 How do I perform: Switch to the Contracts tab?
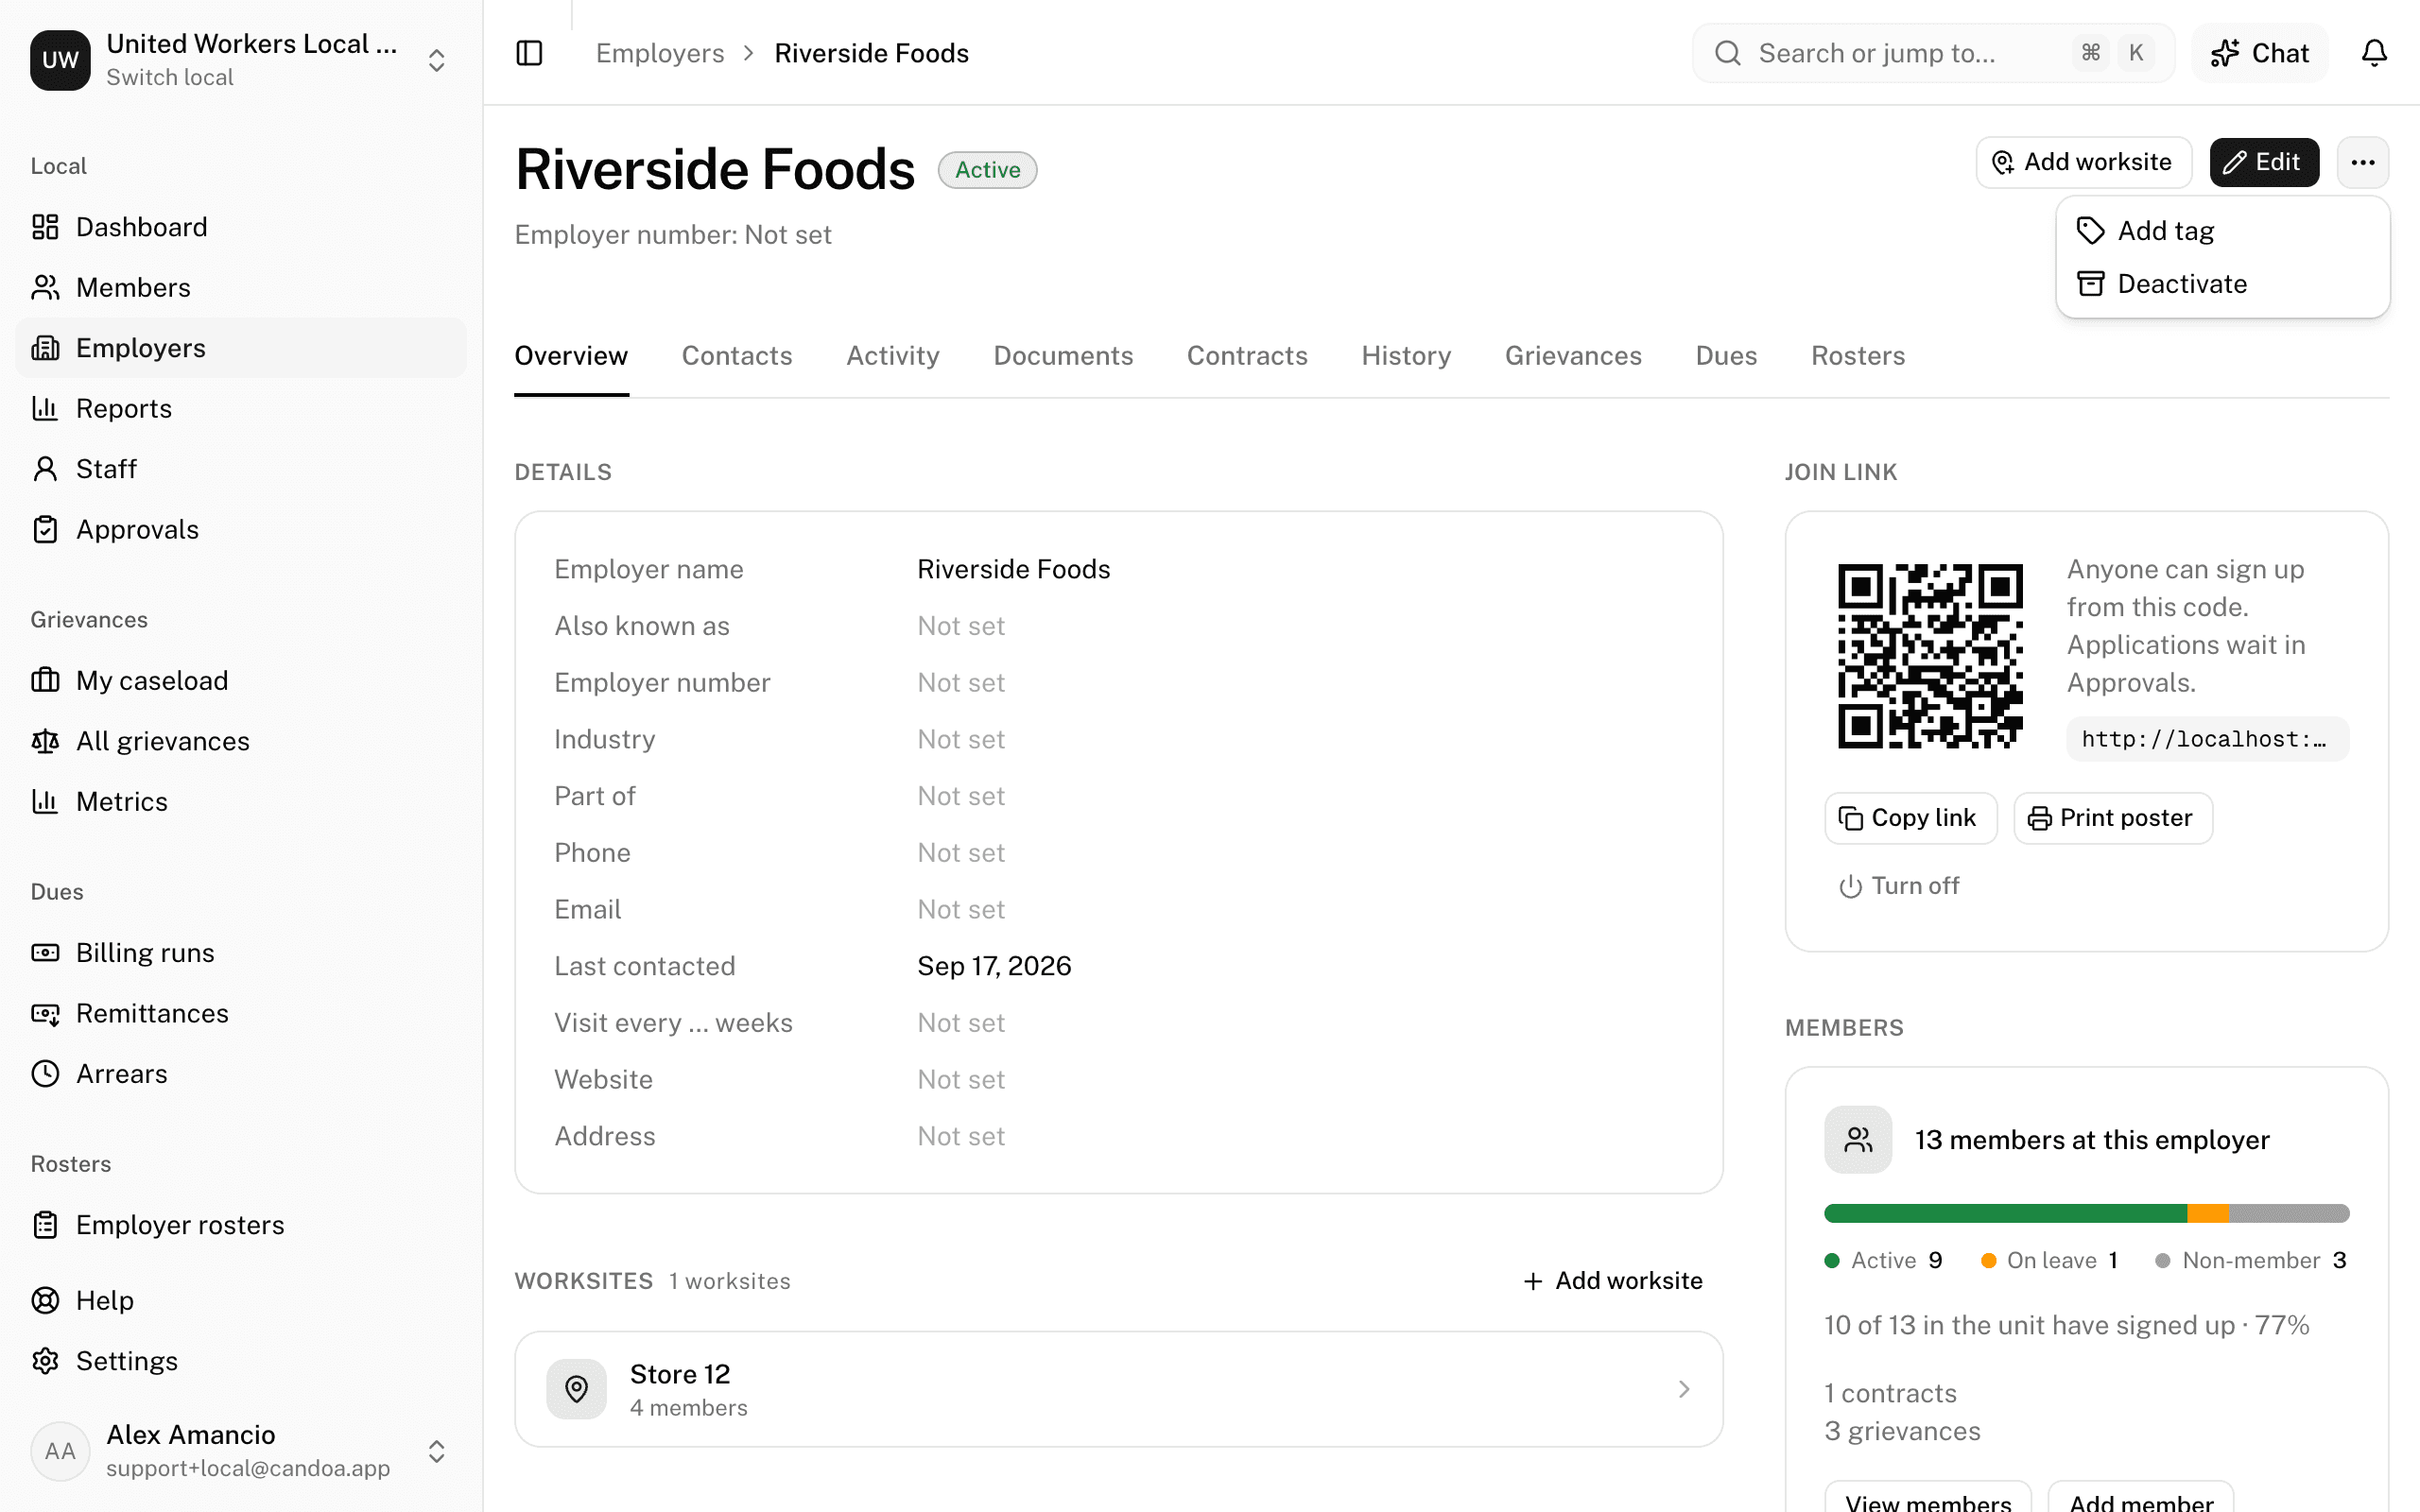tap(1247, 356)
